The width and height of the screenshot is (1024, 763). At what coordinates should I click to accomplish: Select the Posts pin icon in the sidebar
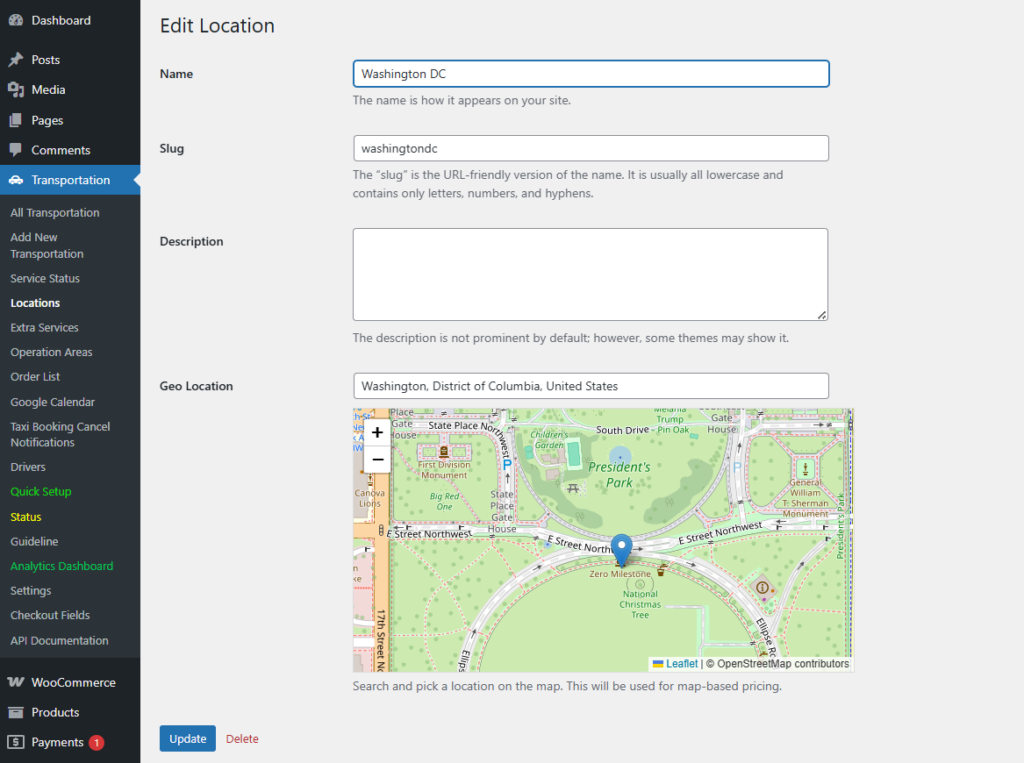pyautogui.click(x=14, y=59)
